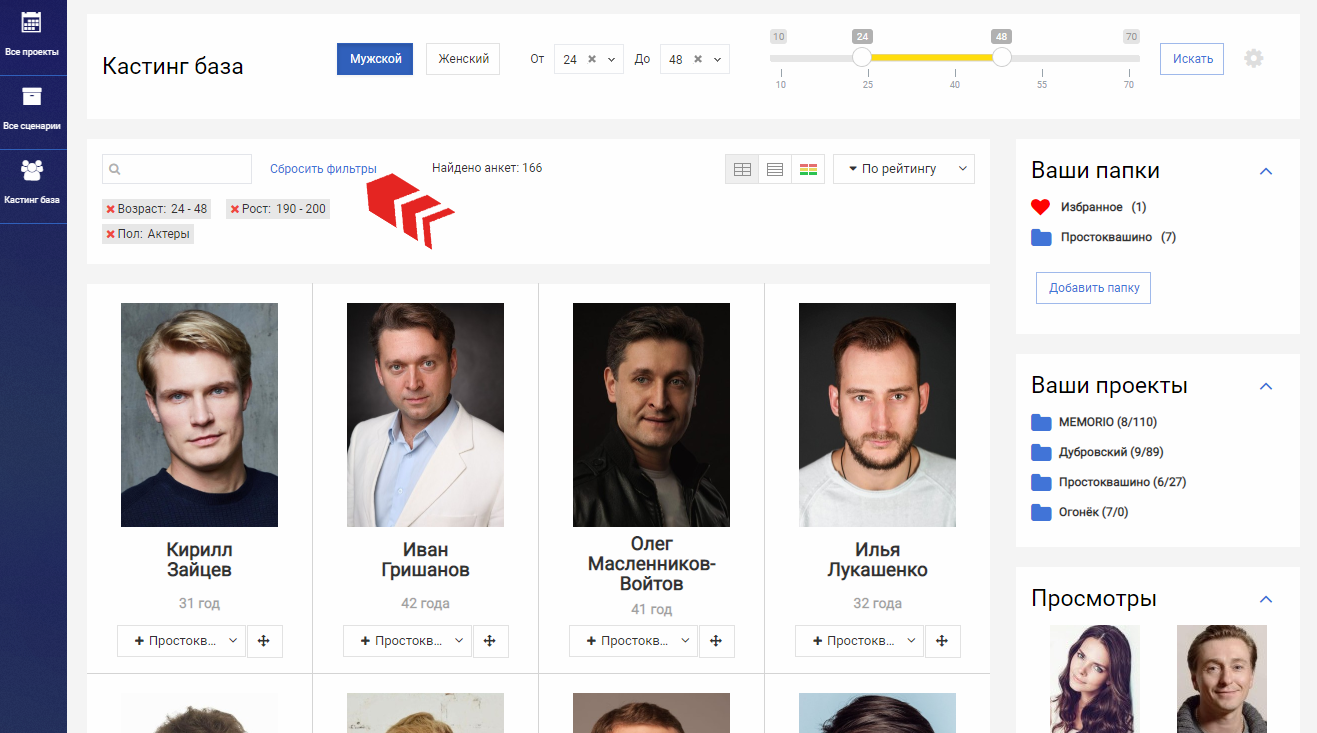Image resolution: width=1317 pixels, height=733 pixels.
Task: Open the photo of Иван Гришанов
Action: [x=425, y=415]
